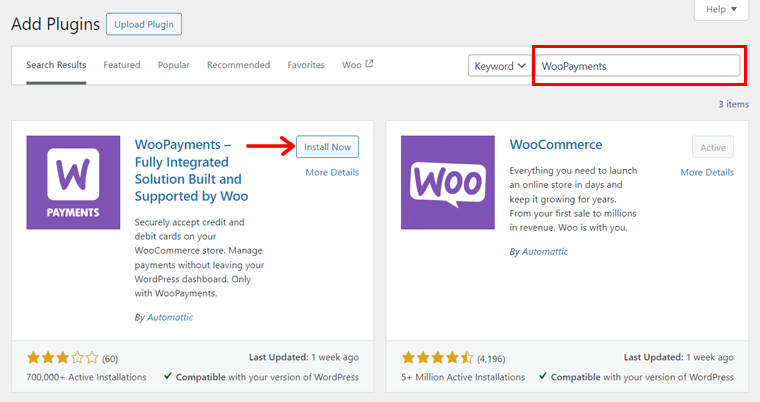Click the WooCommerce plugin logo icon
The width and height of the screenshot is (760, 402).
pos(449,183)
